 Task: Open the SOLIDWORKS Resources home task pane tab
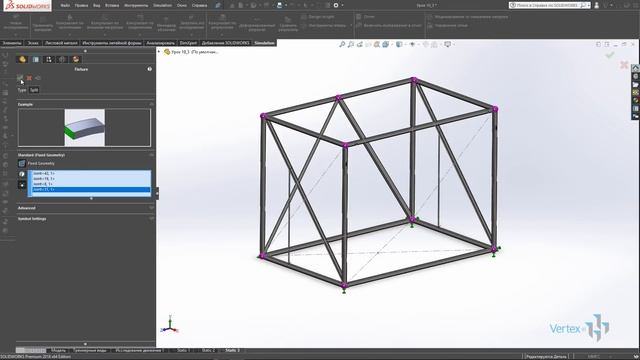tap(636, 68)
